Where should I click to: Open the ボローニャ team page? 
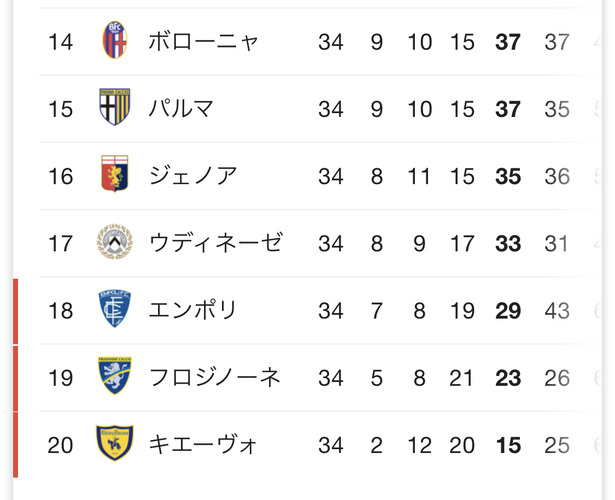(x=204, y=42)
